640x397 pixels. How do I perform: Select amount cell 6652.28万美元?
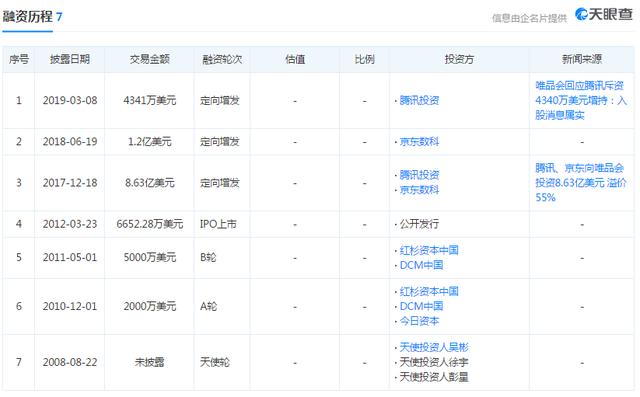coord(150,224)
